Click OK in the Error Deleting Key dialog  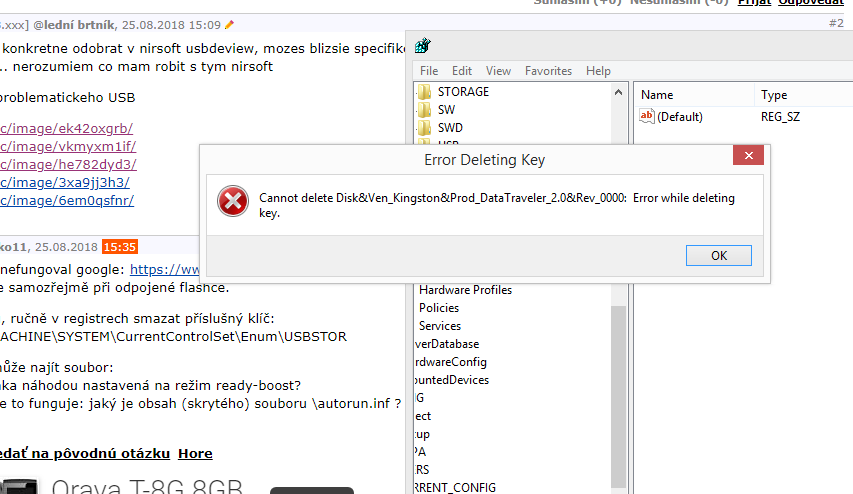(x=719, y=255)
